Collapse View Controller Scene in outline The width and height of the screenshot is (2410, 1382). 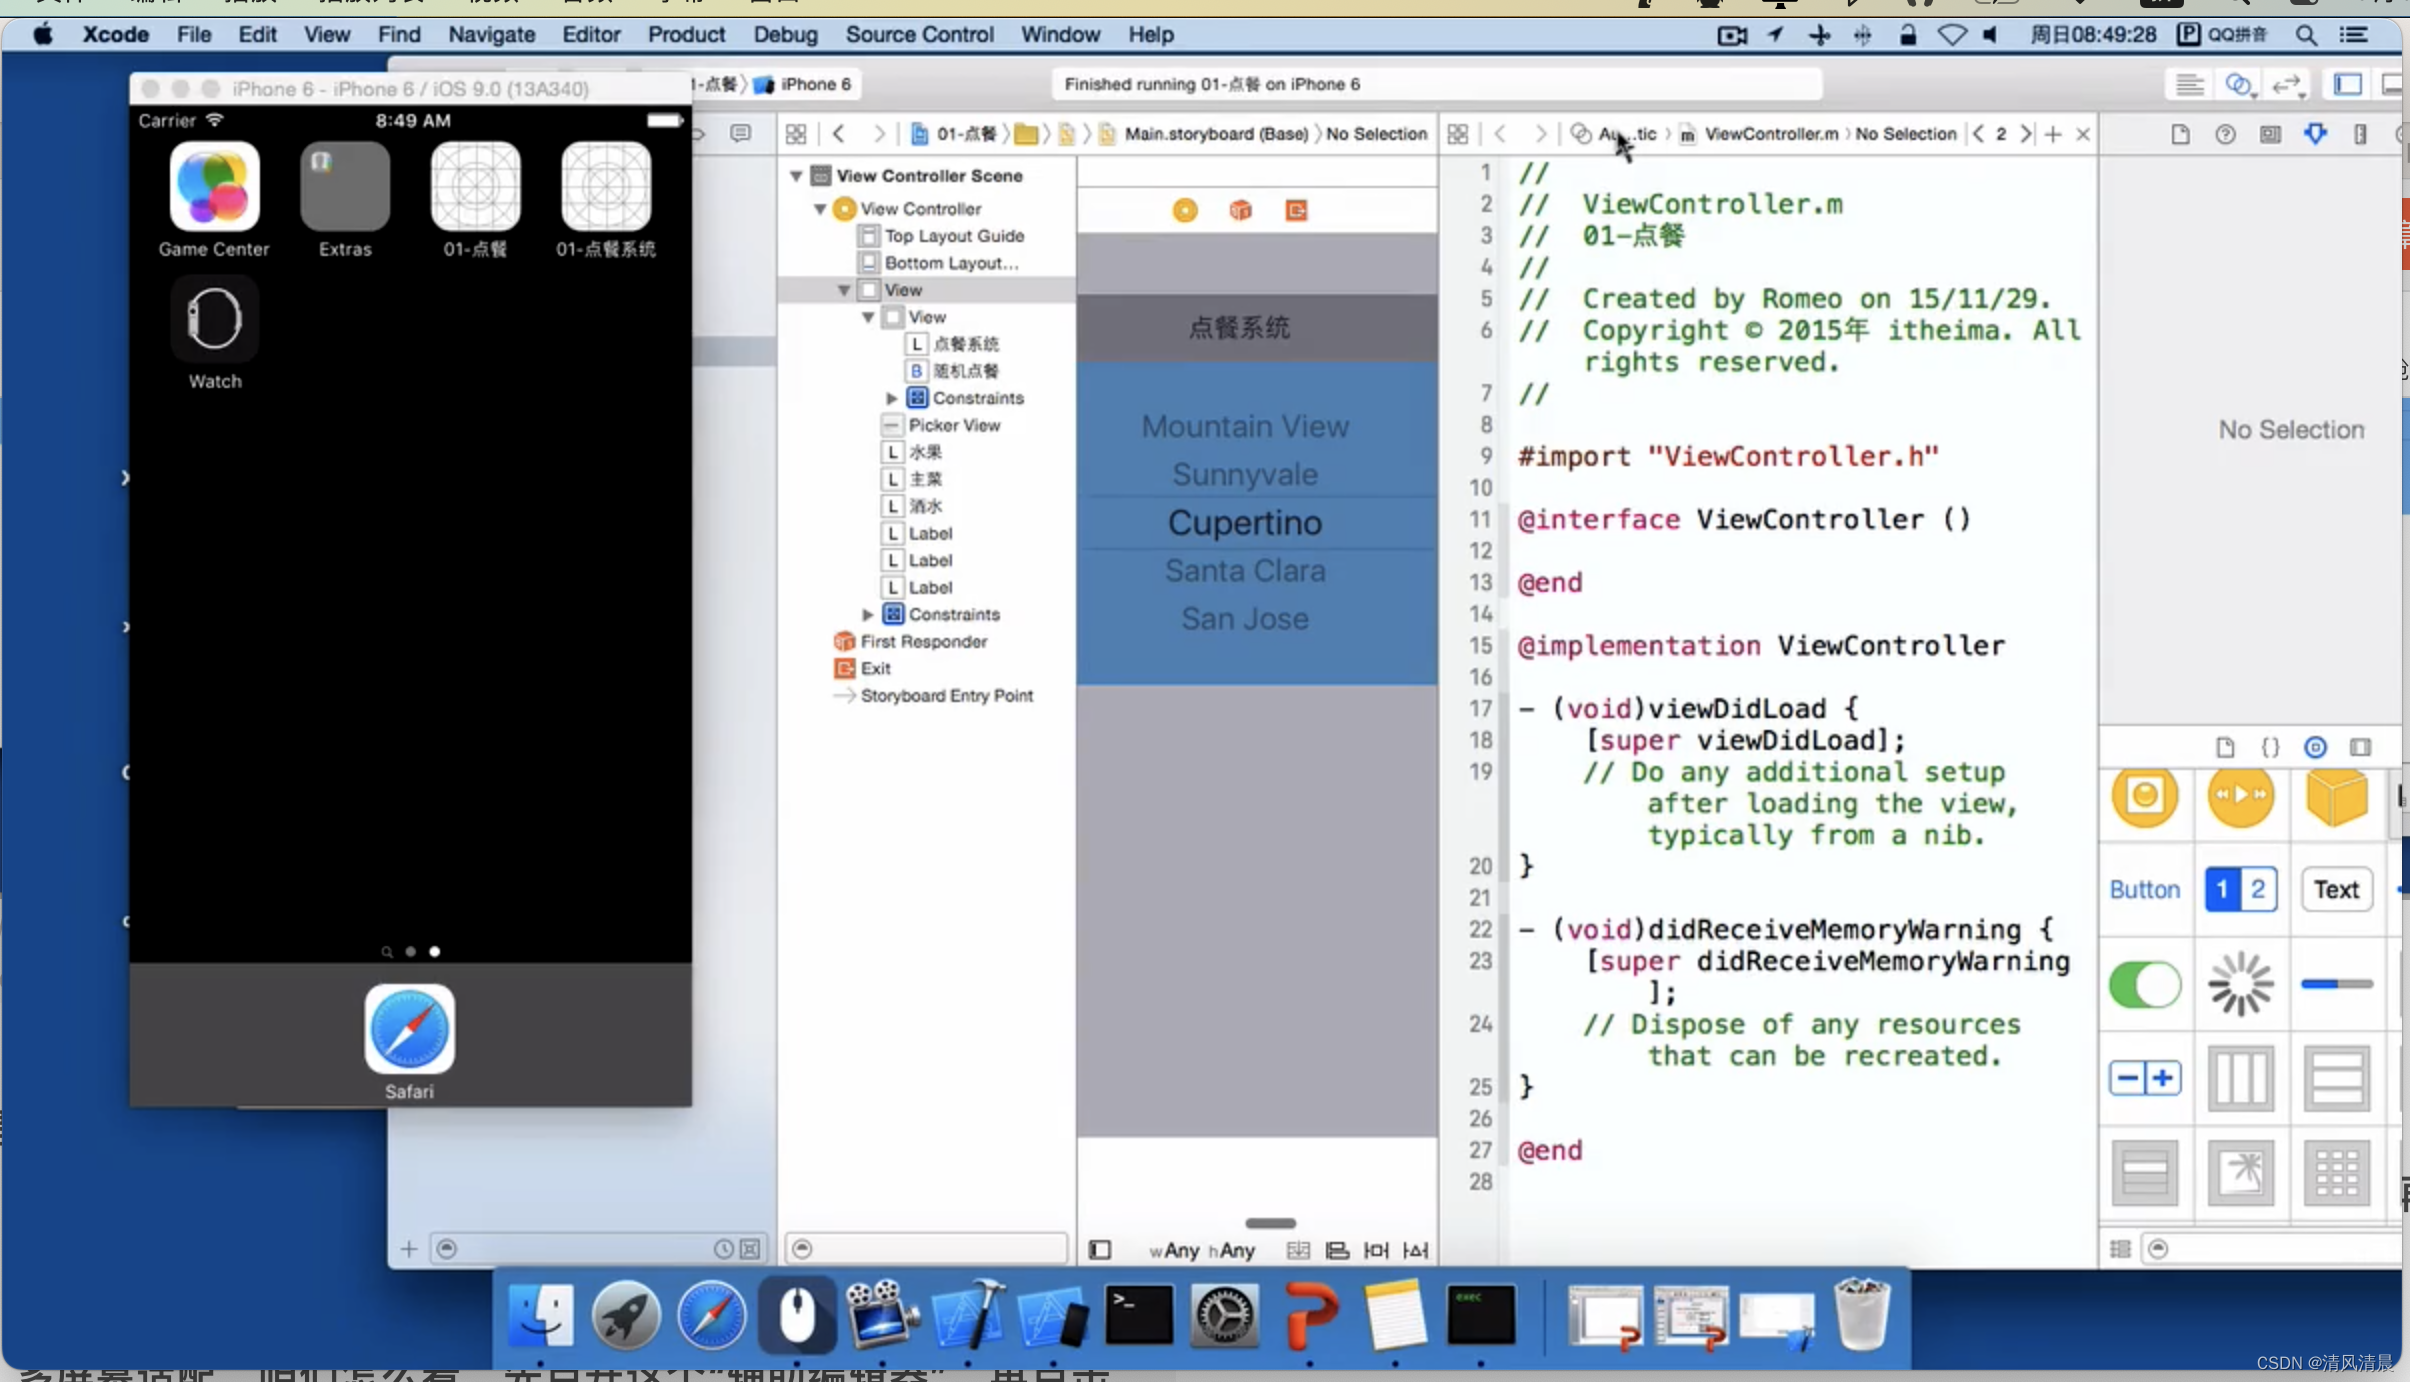click(796, 176)
